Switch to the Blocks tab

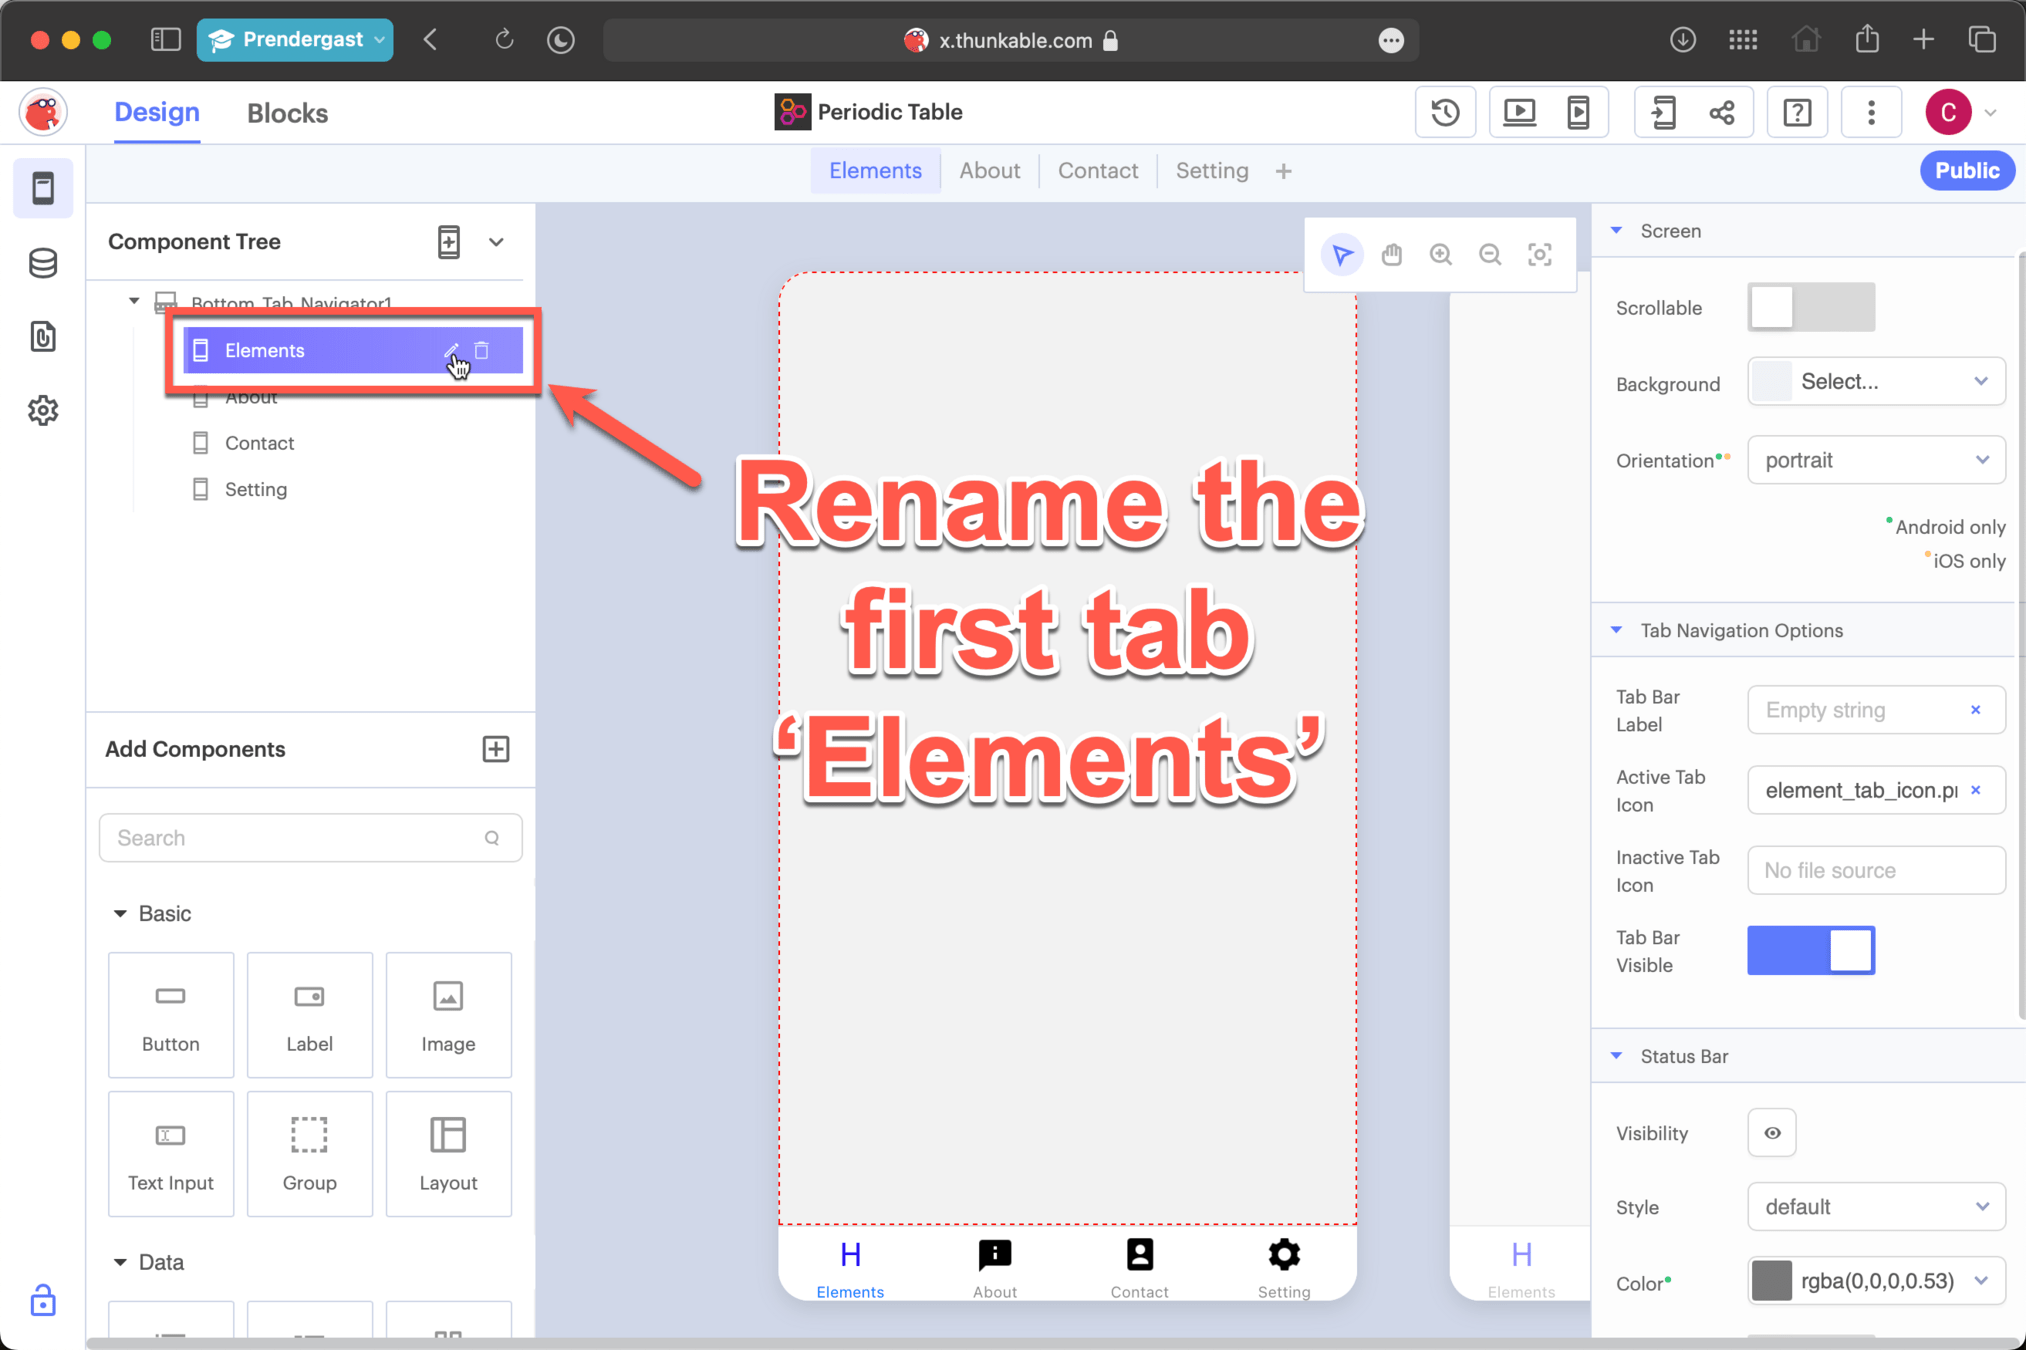pyautogui.click(x=287, y=113)
